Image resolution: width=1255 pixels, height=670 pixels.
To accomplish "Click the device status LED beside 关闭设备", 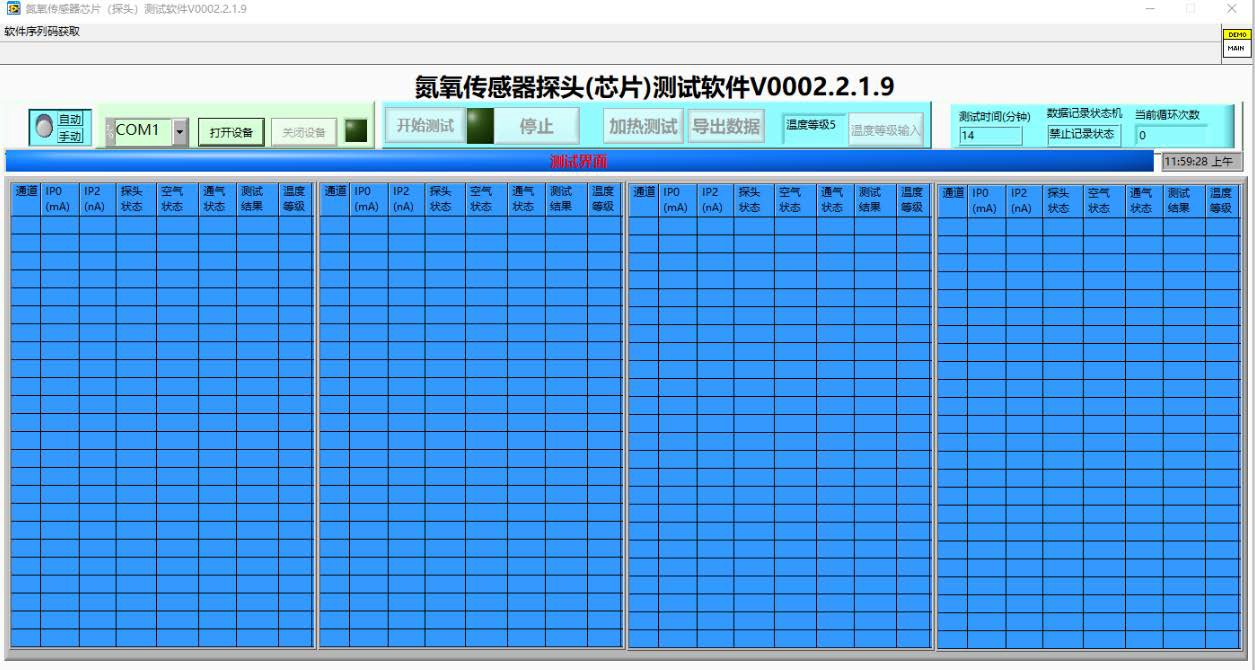I will [356, 131].
